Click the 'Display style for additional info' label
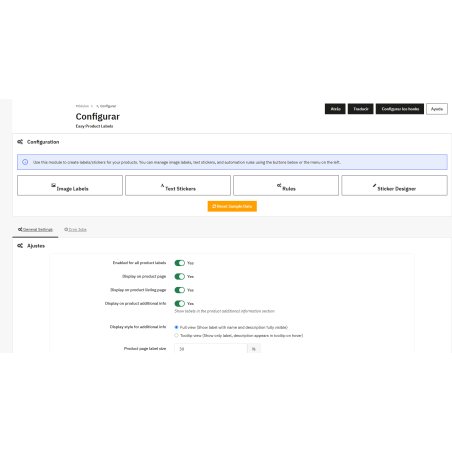Image resolution: width=452 pixels, height=452 pixels. tap(138, 327)
